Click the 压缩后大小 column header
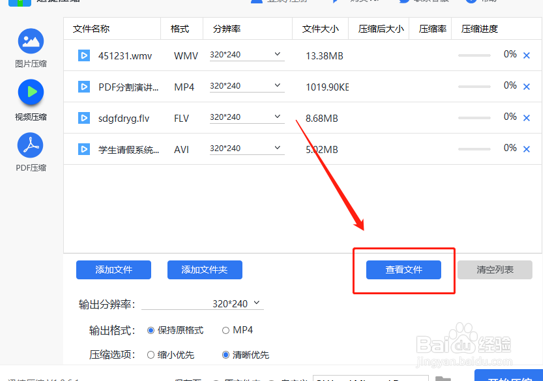The image size is (543, 381). pyautogui.click(x=381, y=29)
